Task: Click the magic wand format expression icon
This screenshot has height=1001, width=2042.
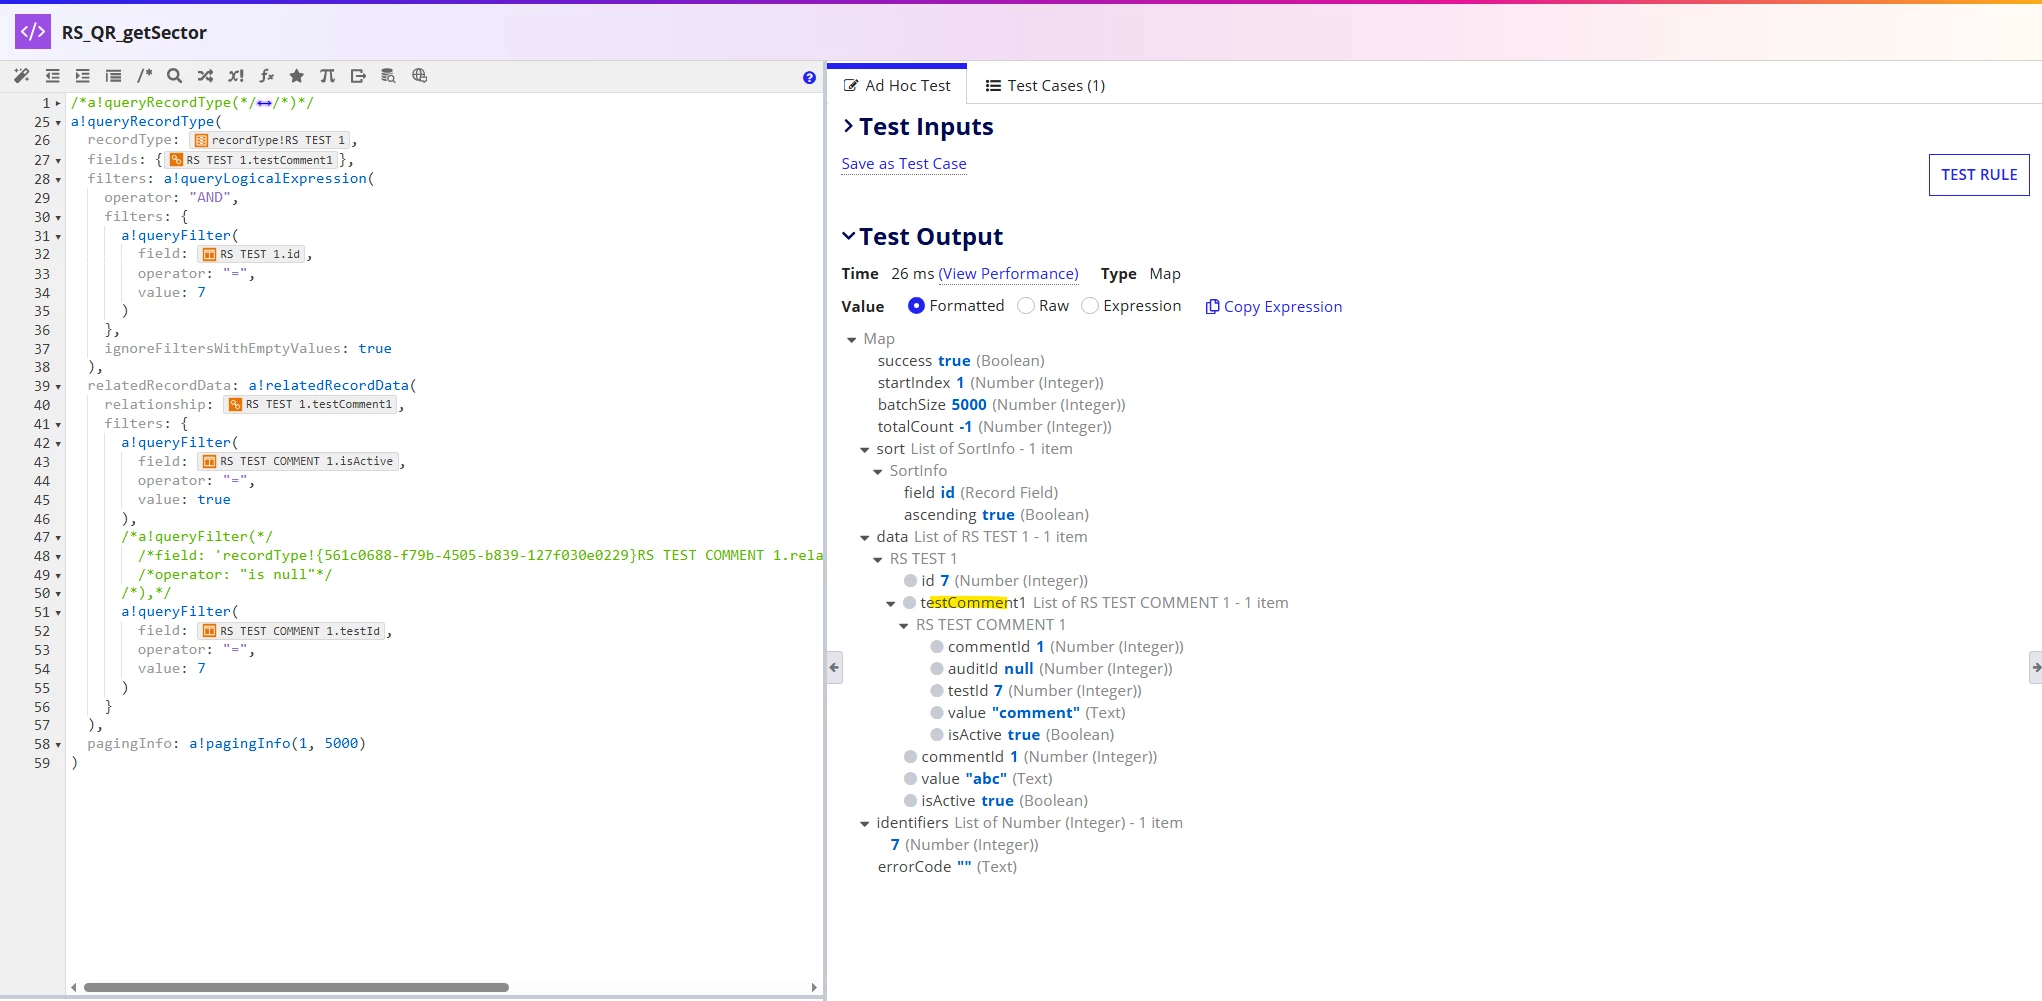Action: 22,76
